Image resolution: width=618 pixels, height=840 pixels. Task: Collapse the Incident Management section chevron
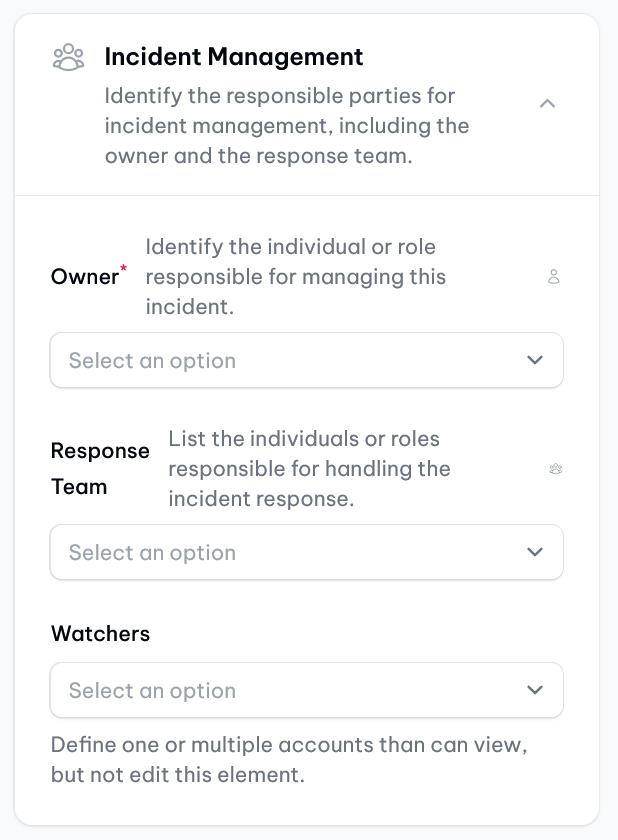coord(547,103)
